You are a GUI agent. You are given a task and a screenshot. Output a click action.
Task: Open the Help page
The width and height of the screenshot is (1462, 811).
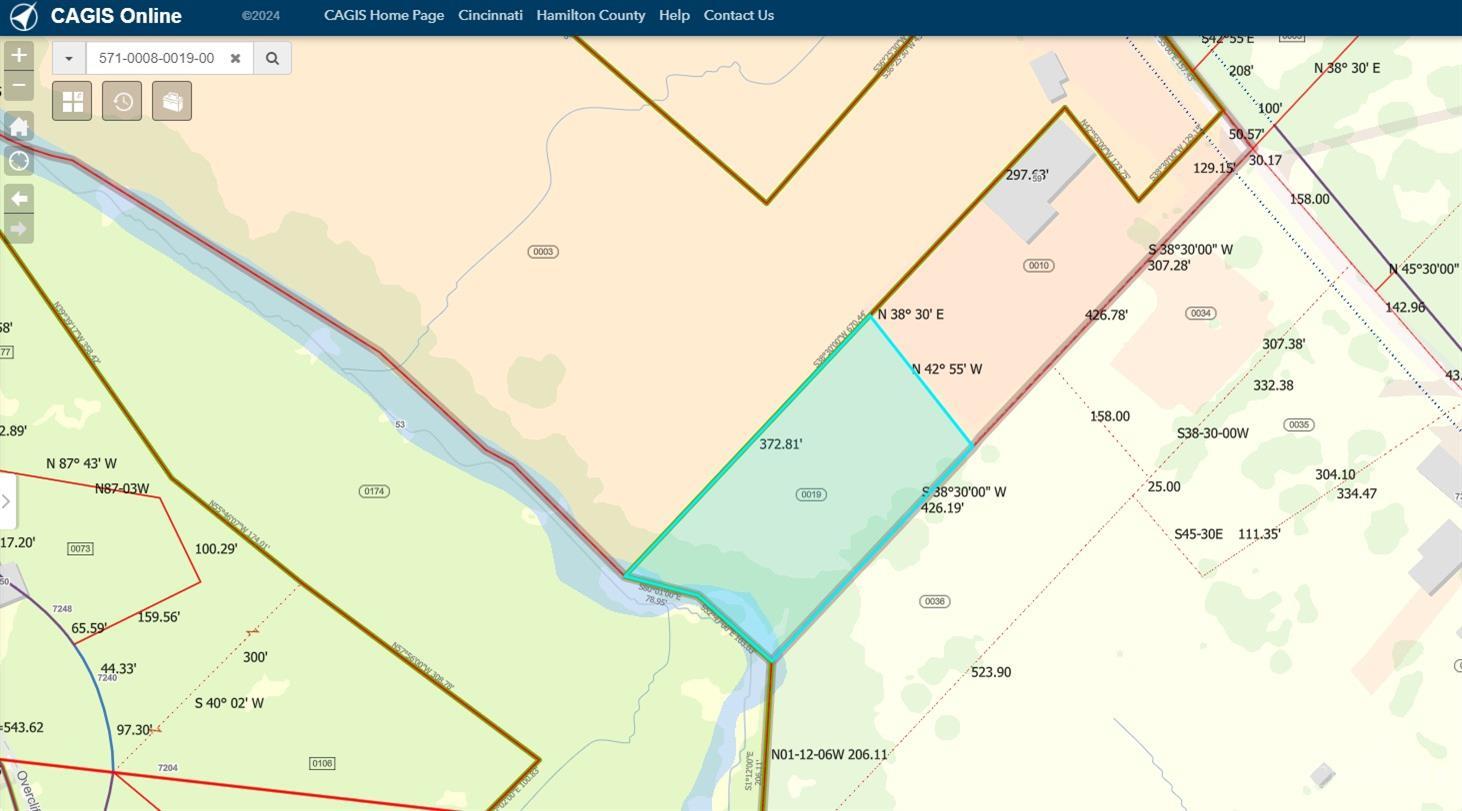pyautogui.click(x=674, y=15)
